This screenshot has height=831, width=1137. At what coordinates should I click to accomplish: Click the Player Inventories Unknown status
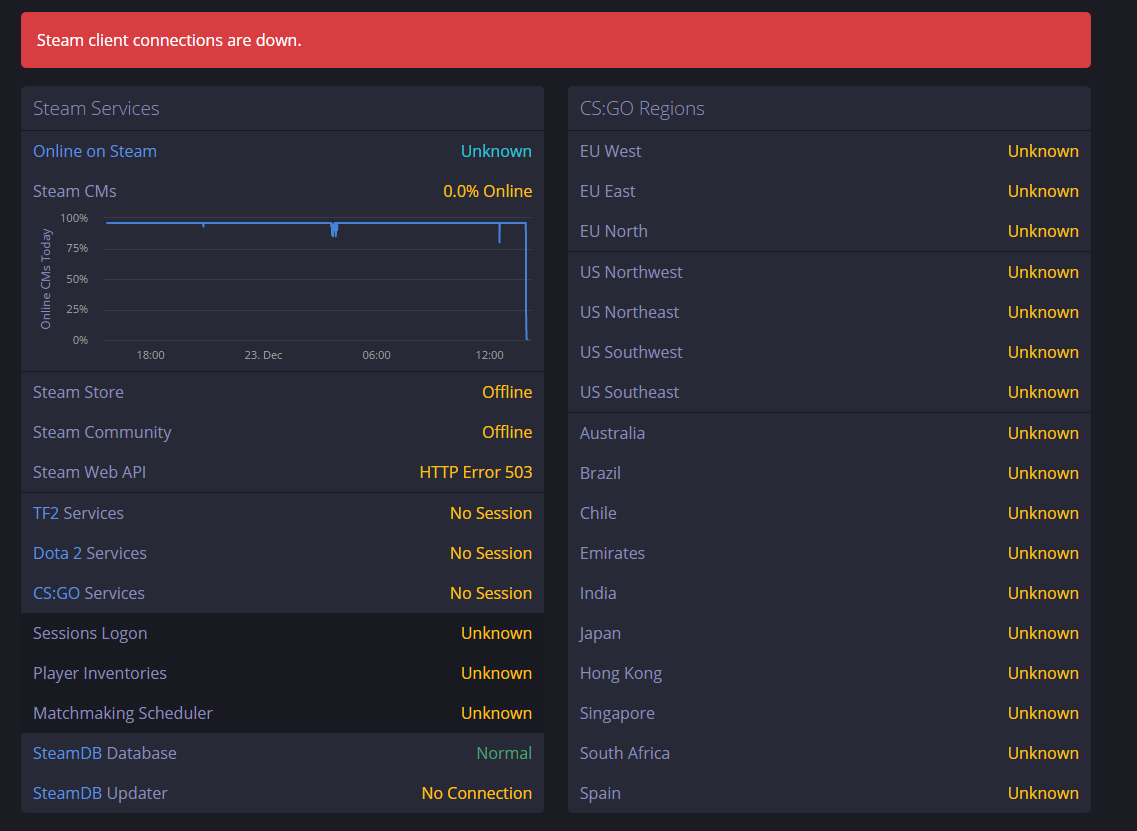496,672
